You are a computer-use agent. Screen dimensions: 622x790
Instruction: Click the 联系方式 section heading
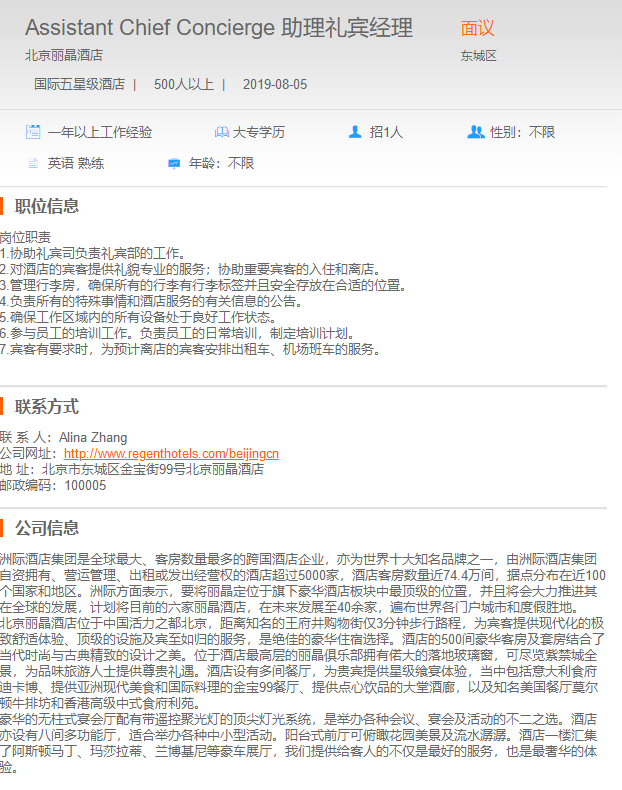47,407
